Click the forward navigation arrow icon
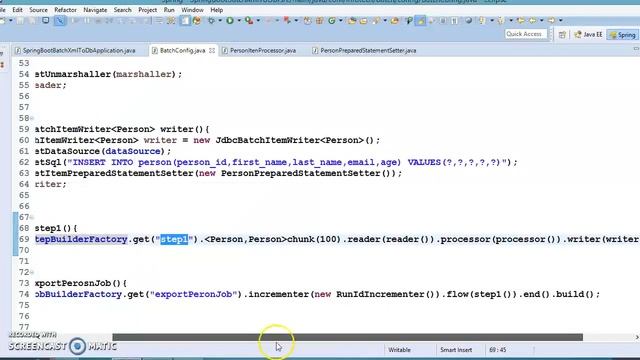The height and width of the screenshot is (360, 640). (x=551, y=20)
